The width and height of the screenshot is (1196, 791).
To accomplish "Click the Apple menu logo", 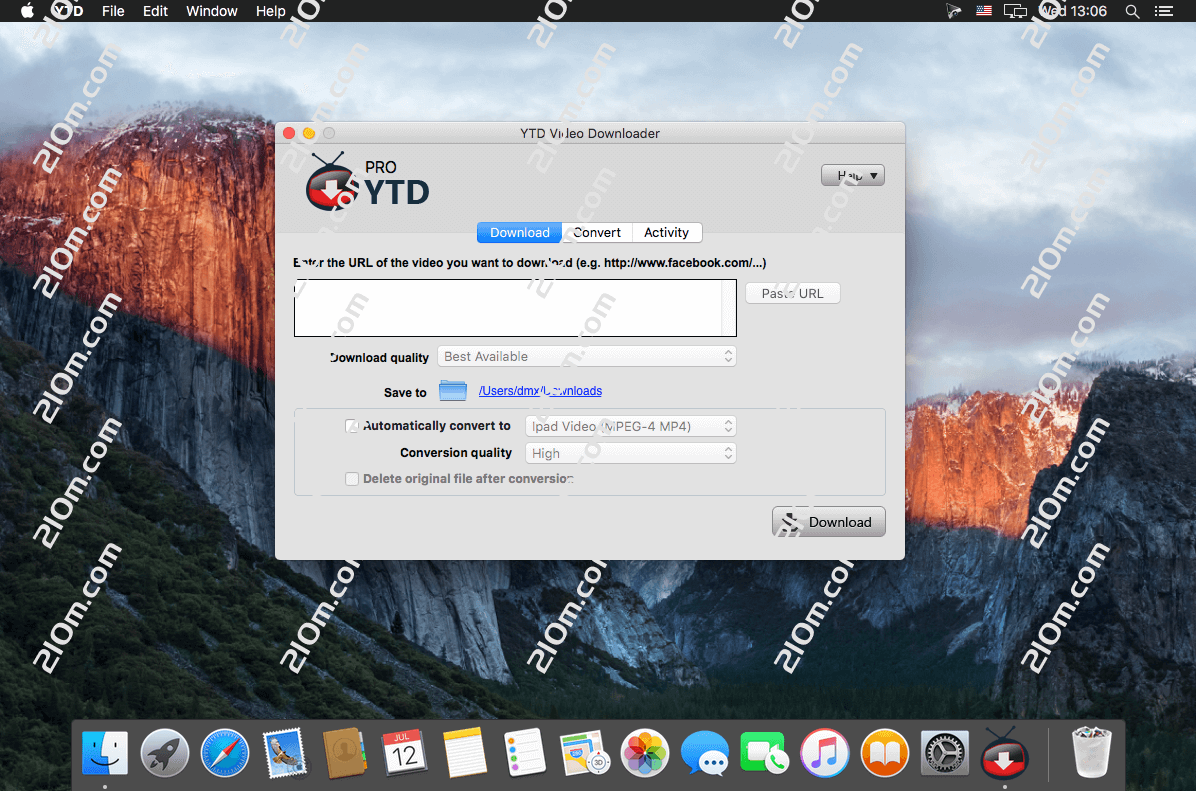I will 27,11.
